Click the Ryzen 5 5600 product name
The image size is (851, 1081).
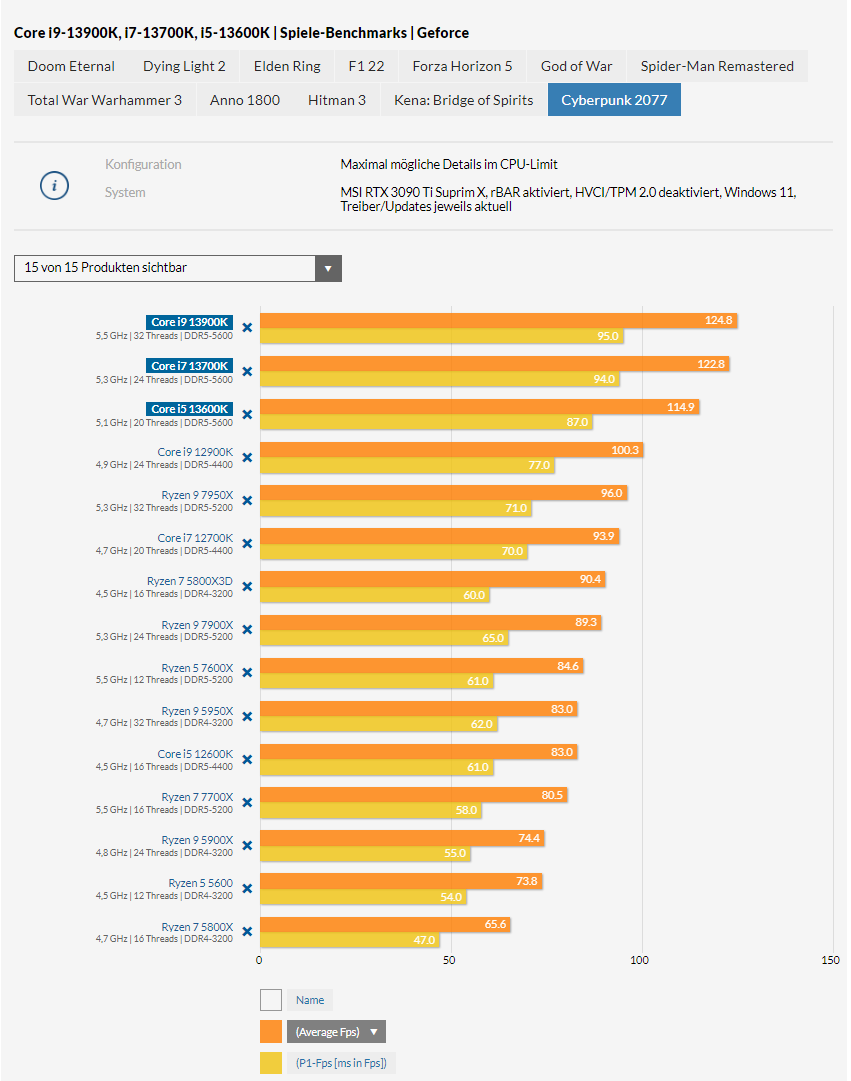(x=201, y=883)
